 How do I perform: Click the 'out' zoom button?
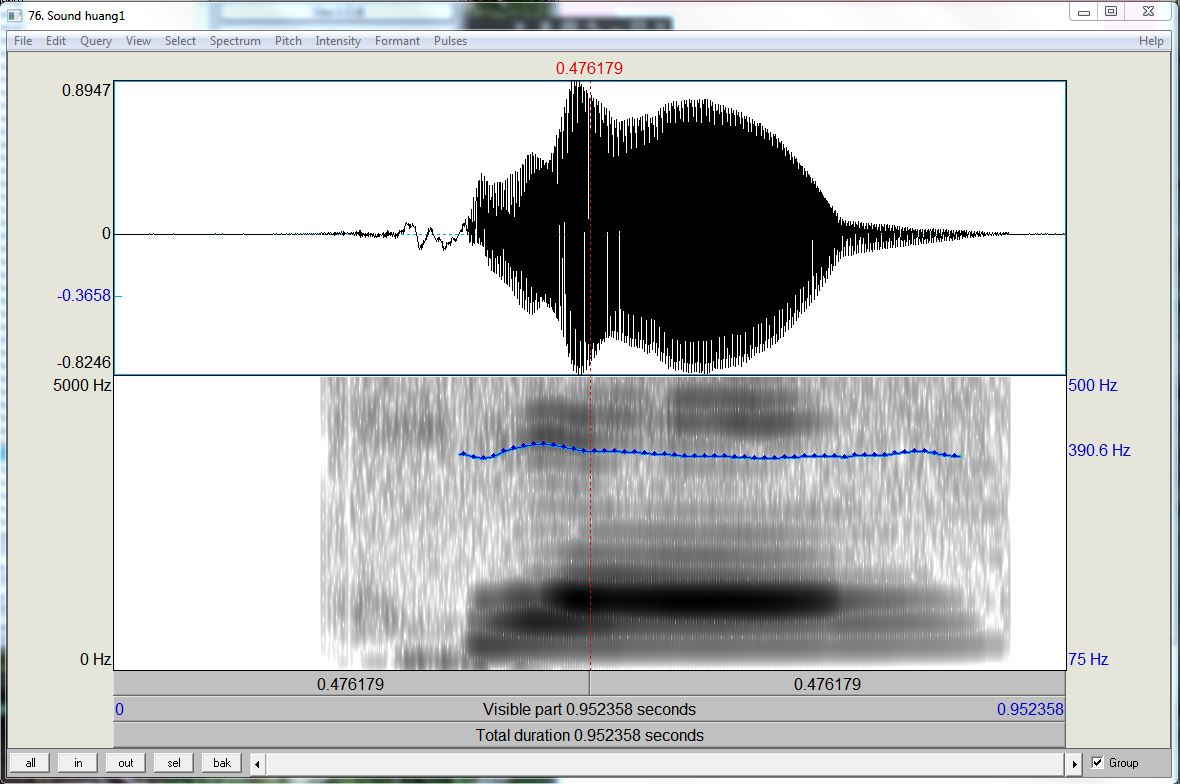126,763
